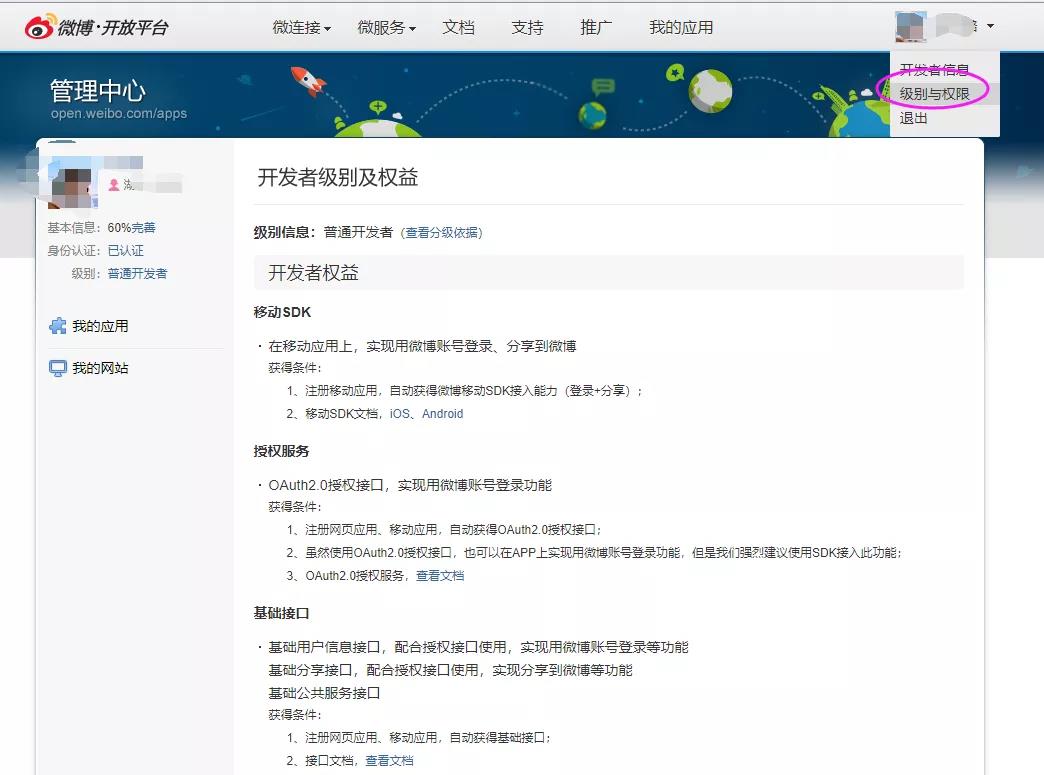Click the puzzle piece My Apps icon
Screen dimensions: 1044x775
click(x=58, y=326)
